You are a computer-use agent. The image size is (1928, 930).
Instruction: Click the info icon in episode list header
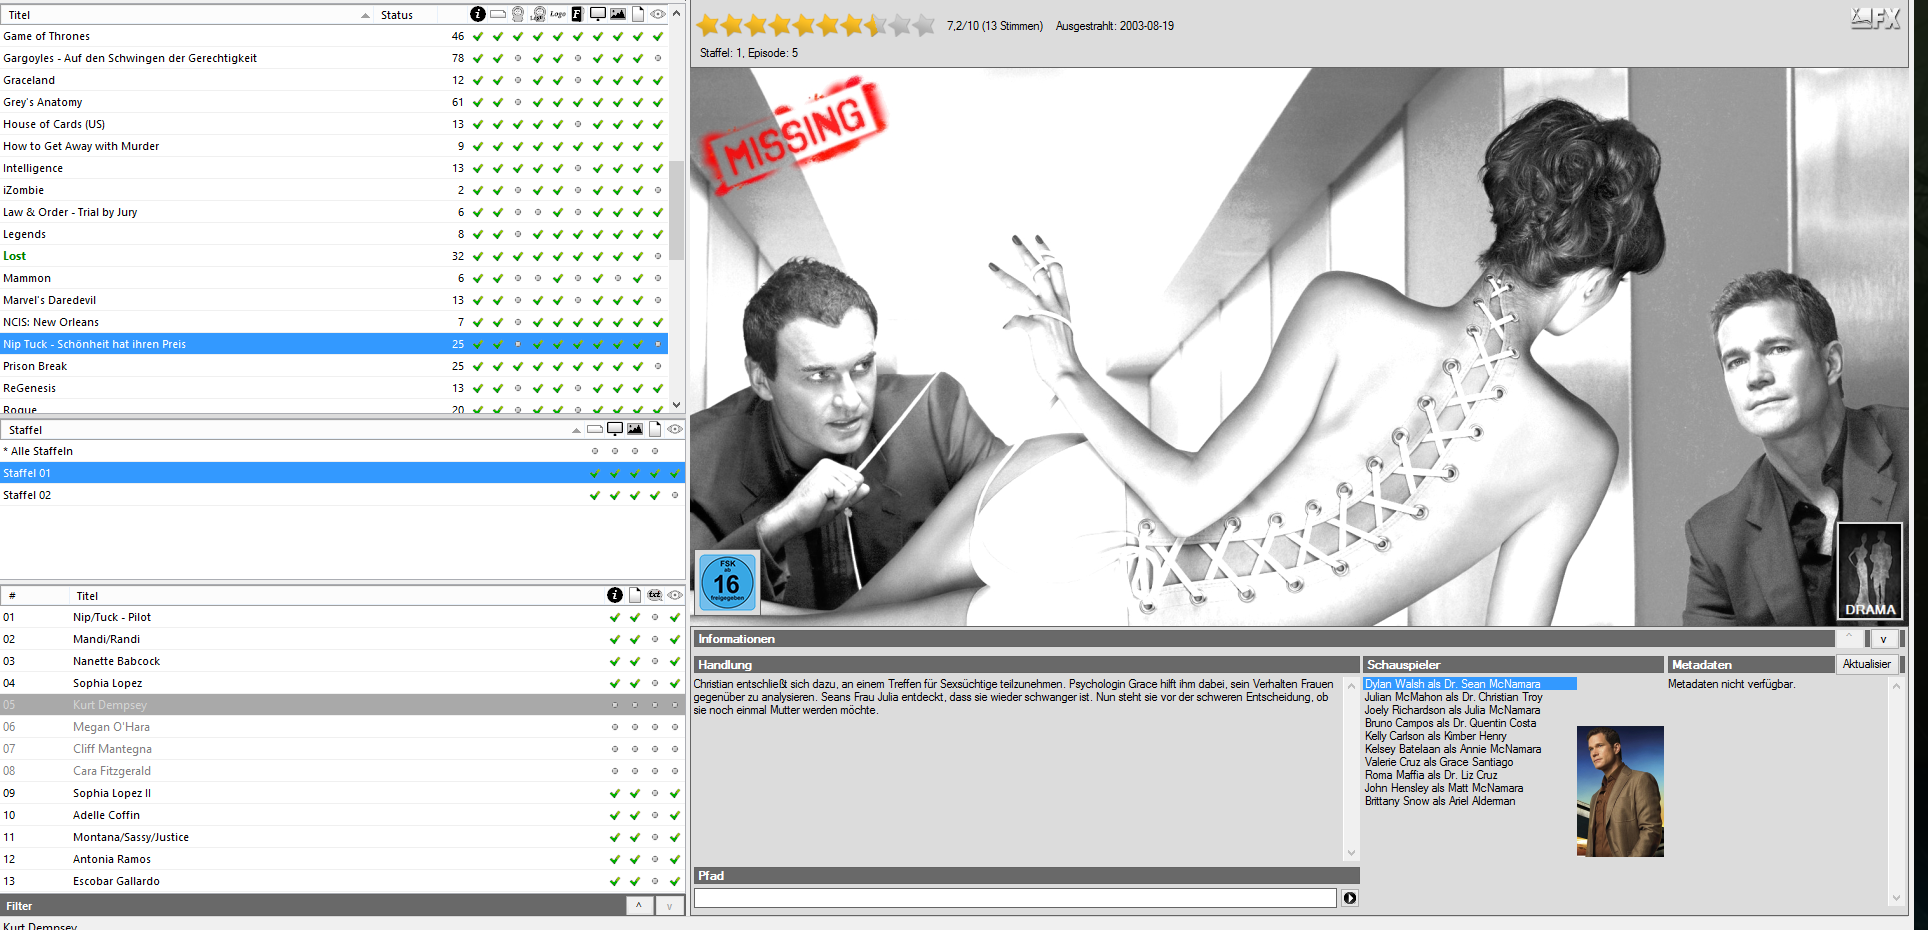click(x=615, y=595)
